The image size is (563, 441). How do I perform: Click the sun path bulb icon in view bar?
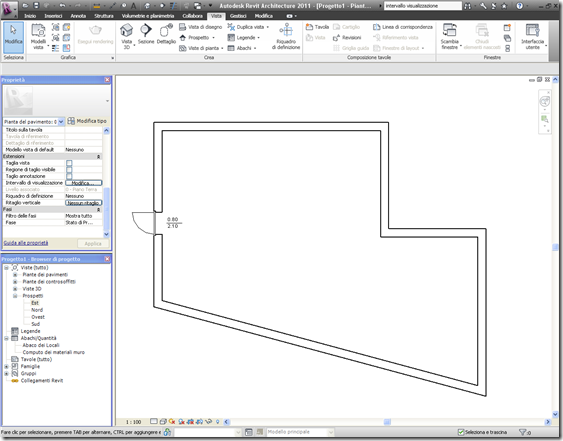pos(218,422)
